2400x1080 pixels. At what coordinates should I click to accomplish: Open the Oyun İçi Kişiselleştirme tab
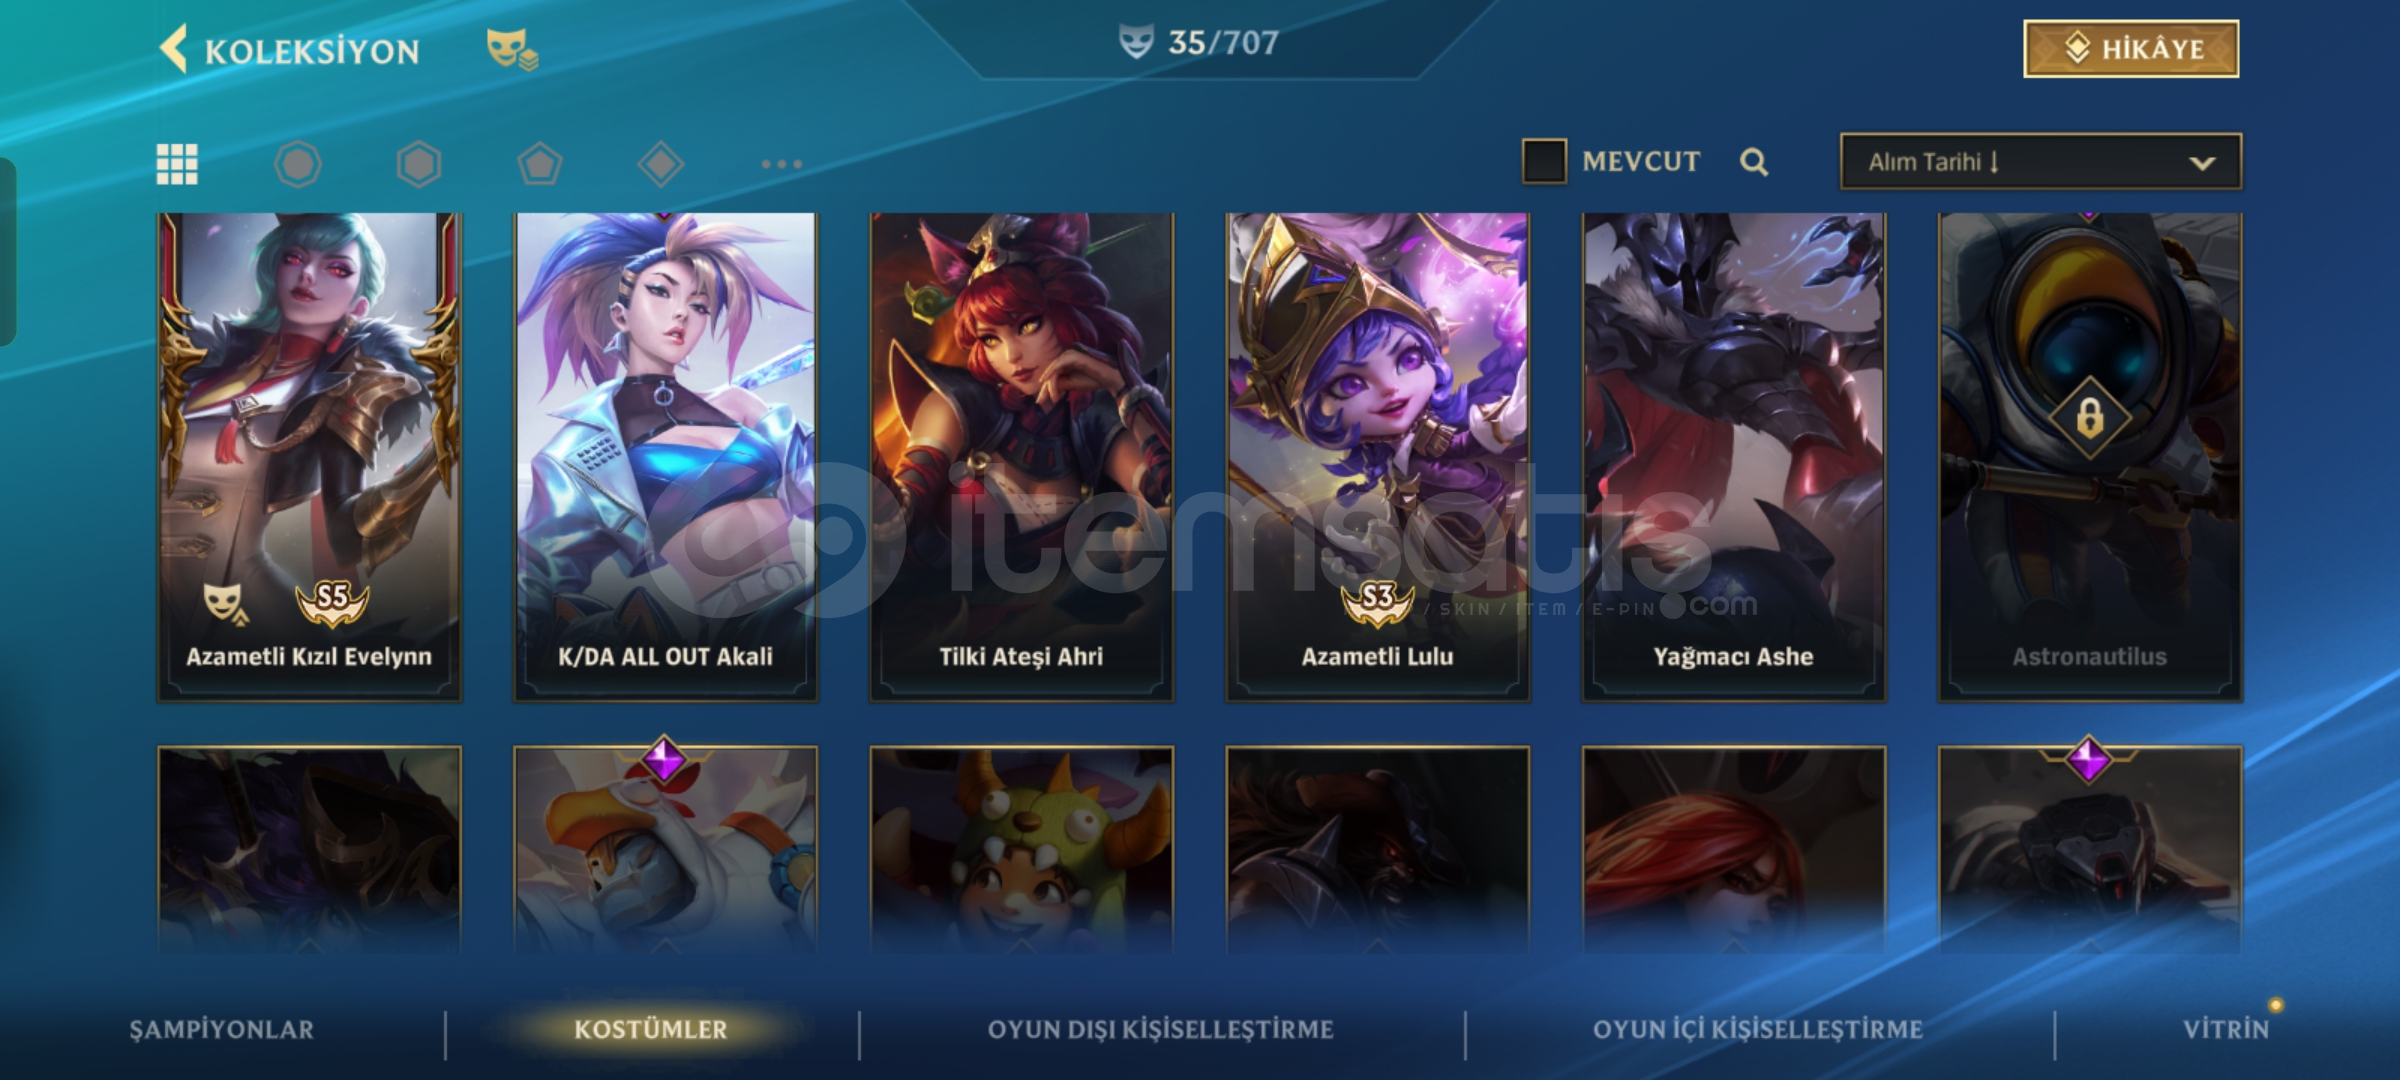(x=1758, y=1030)
